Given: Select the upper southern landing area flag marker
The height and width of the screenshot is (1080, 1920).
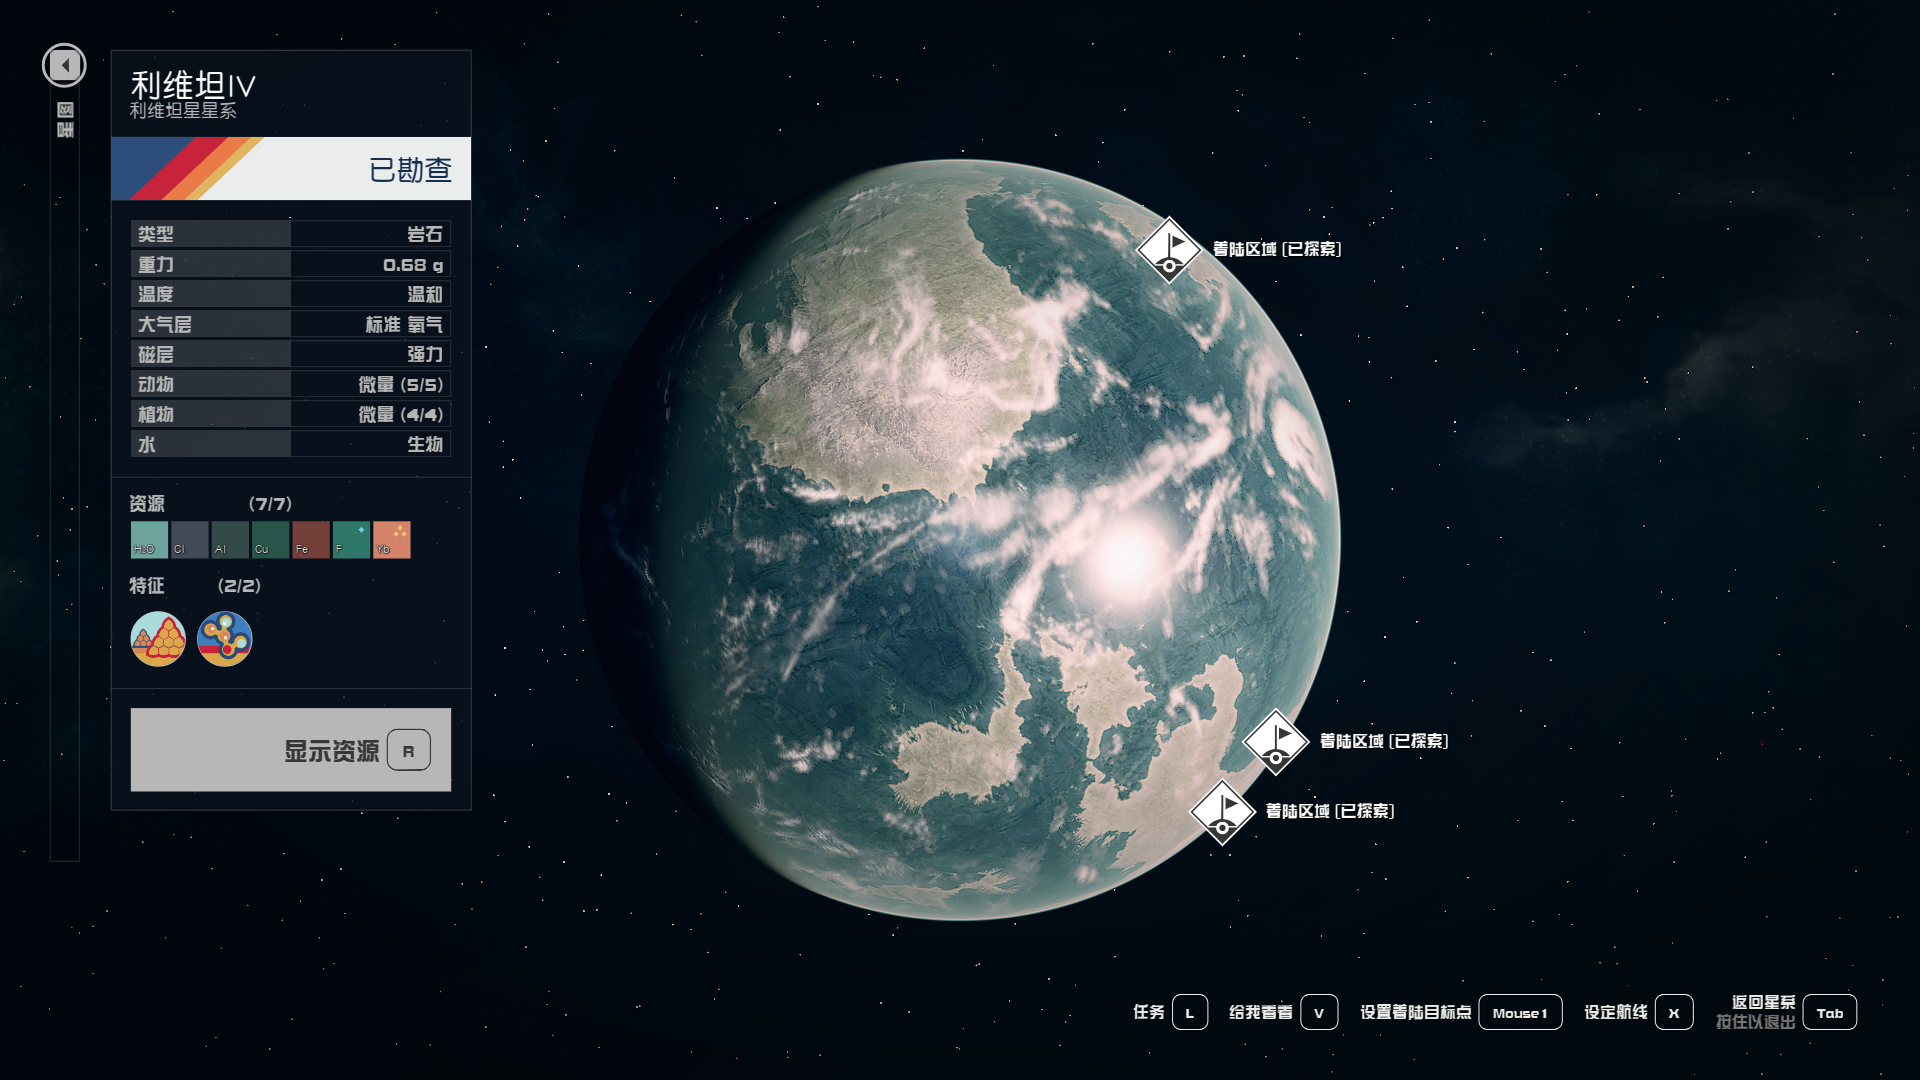Looking at the screenshot, I should (1275, 742).
